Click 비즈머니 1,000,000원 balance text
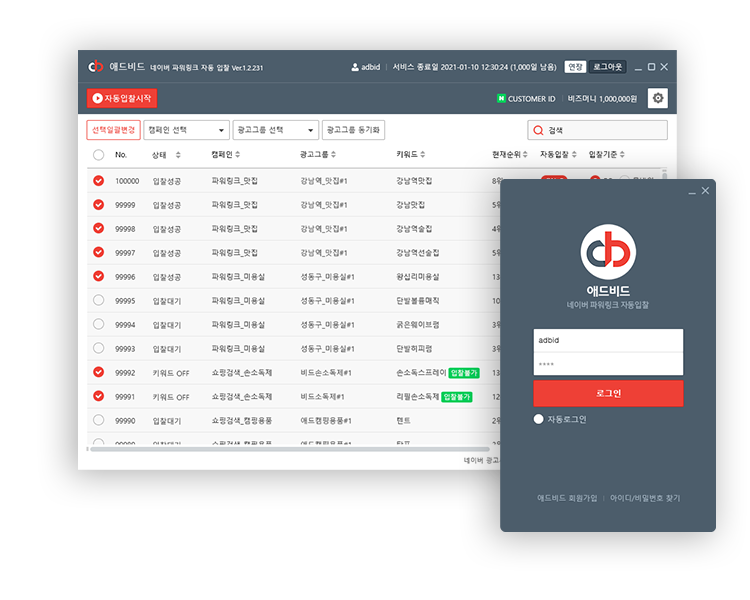The image size is (750, 600). (602, 99)
